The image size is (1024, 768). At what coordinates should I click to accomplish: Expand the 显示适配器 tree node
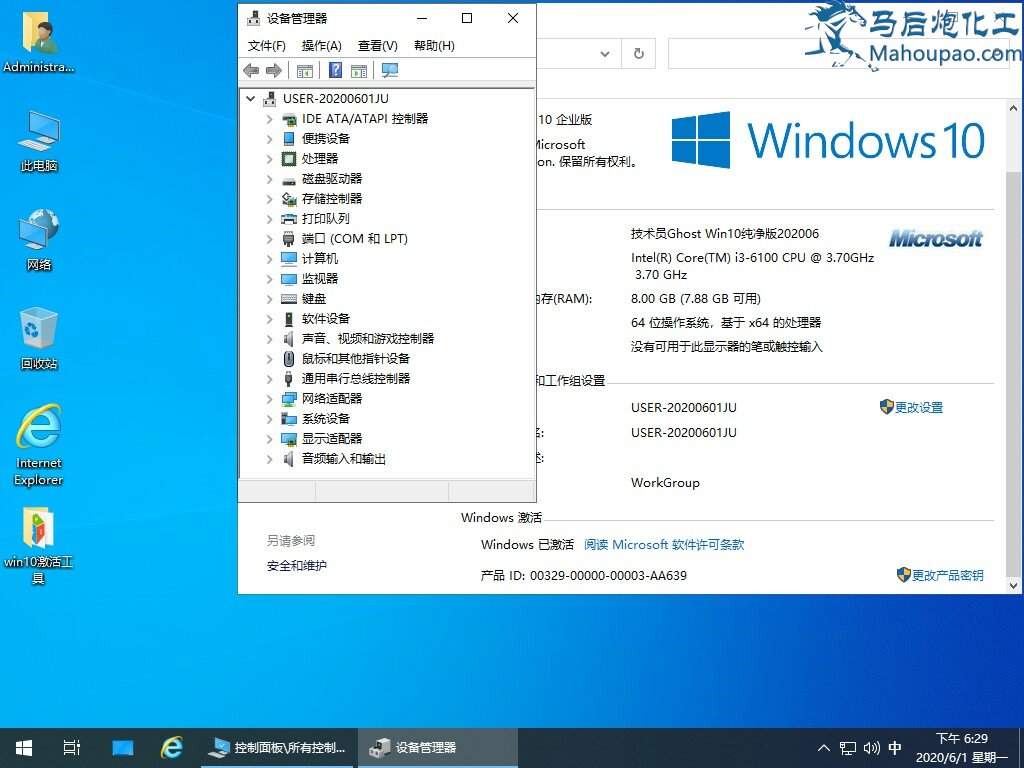pos(269,439)
